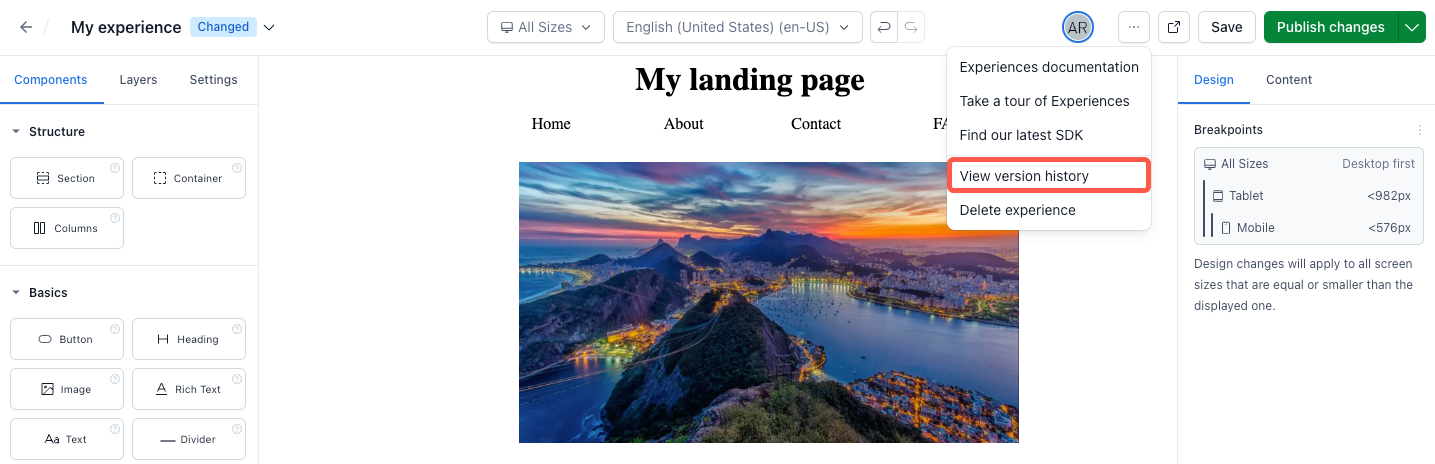This screenshot has height=464, width=1435.
Task: Click the landing page hero image
Action: (x=769, y=302)
